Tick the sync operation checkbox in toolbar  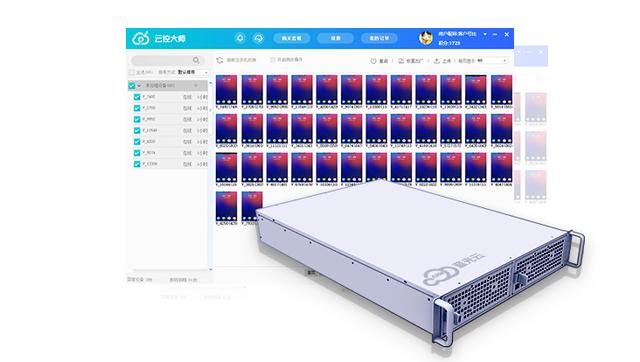click(x=273, y=60)
